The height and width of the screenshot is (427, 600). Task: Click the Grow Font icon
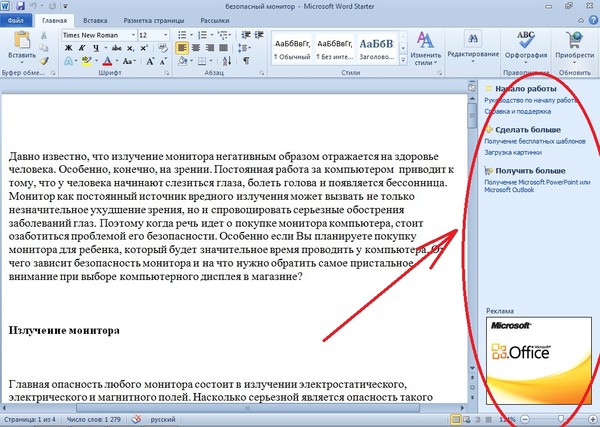[x=150, y=61]
